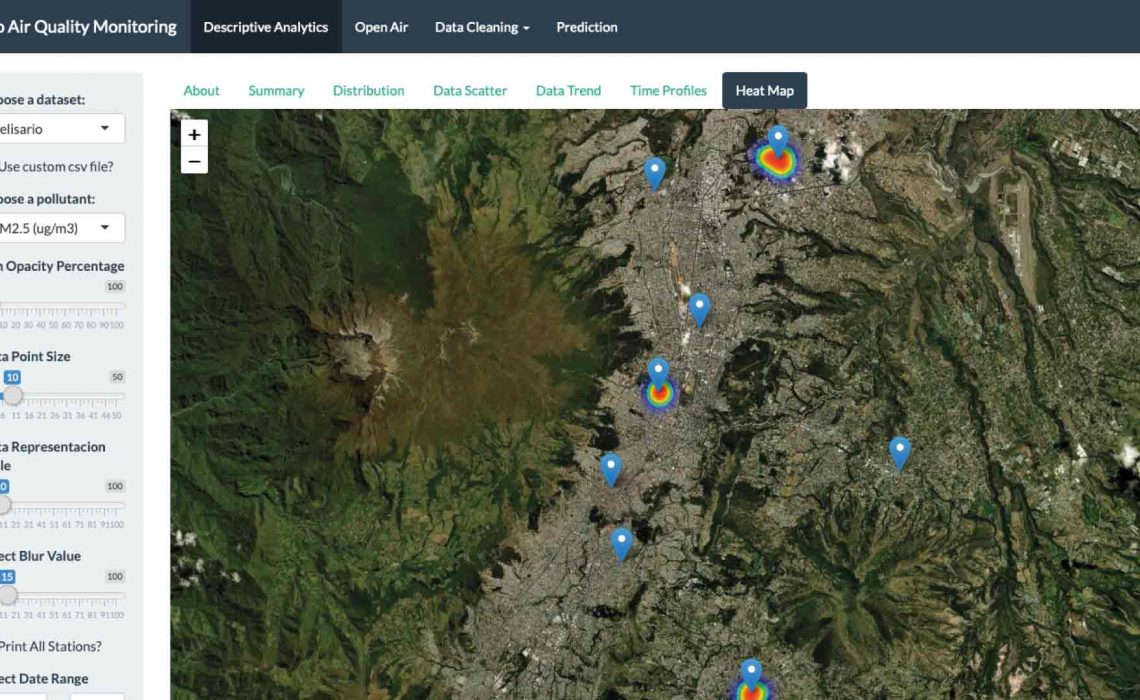The image size is (1140, 700).
Task: Open the Prediction page
Action: 587,27
